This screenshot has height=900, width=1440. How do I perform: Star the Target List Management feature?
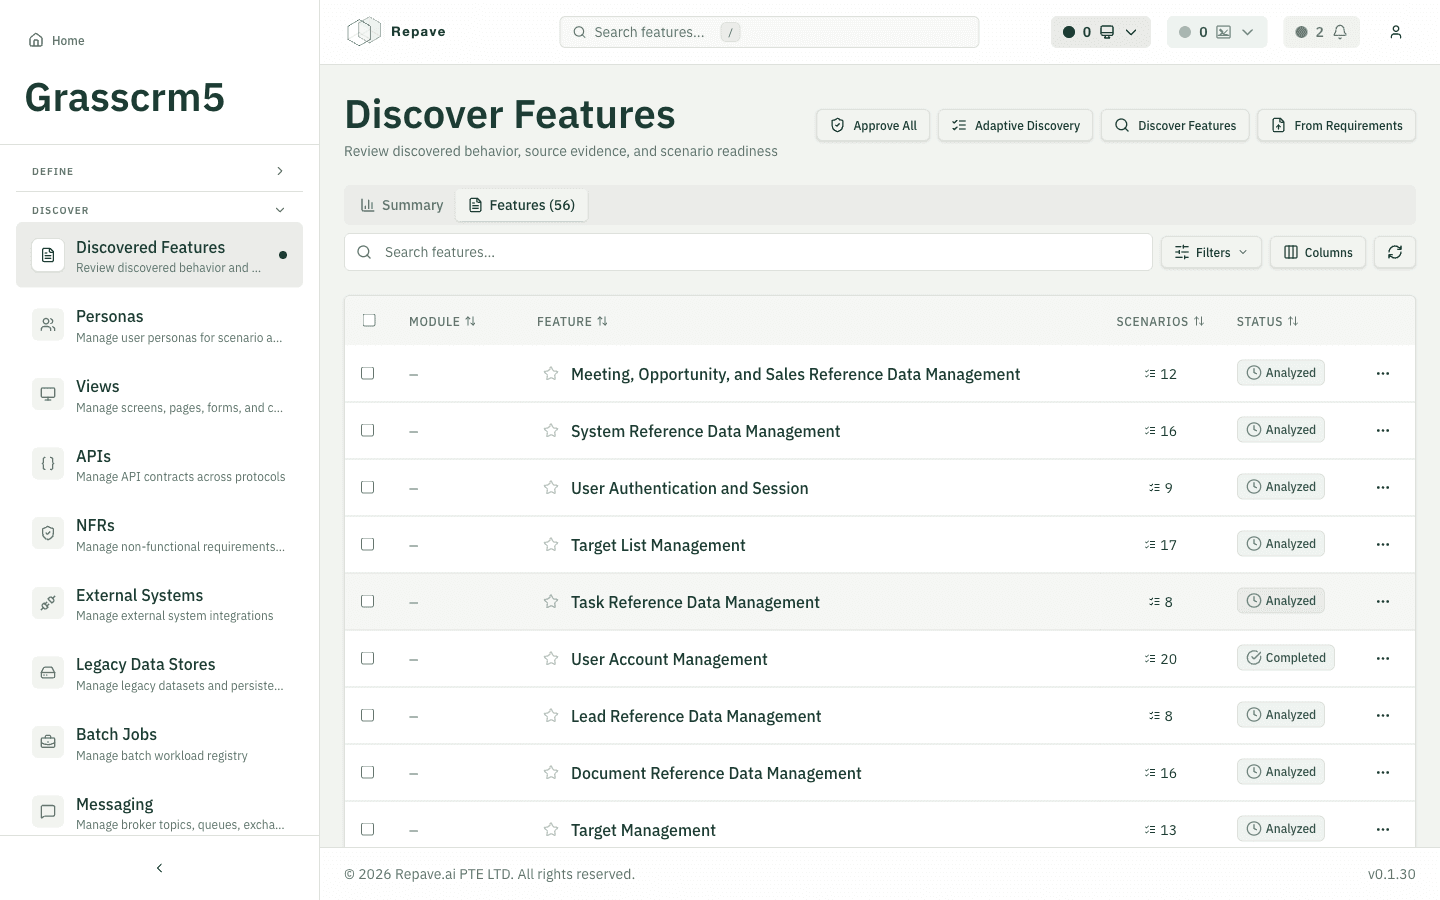[x=551, y=545]
